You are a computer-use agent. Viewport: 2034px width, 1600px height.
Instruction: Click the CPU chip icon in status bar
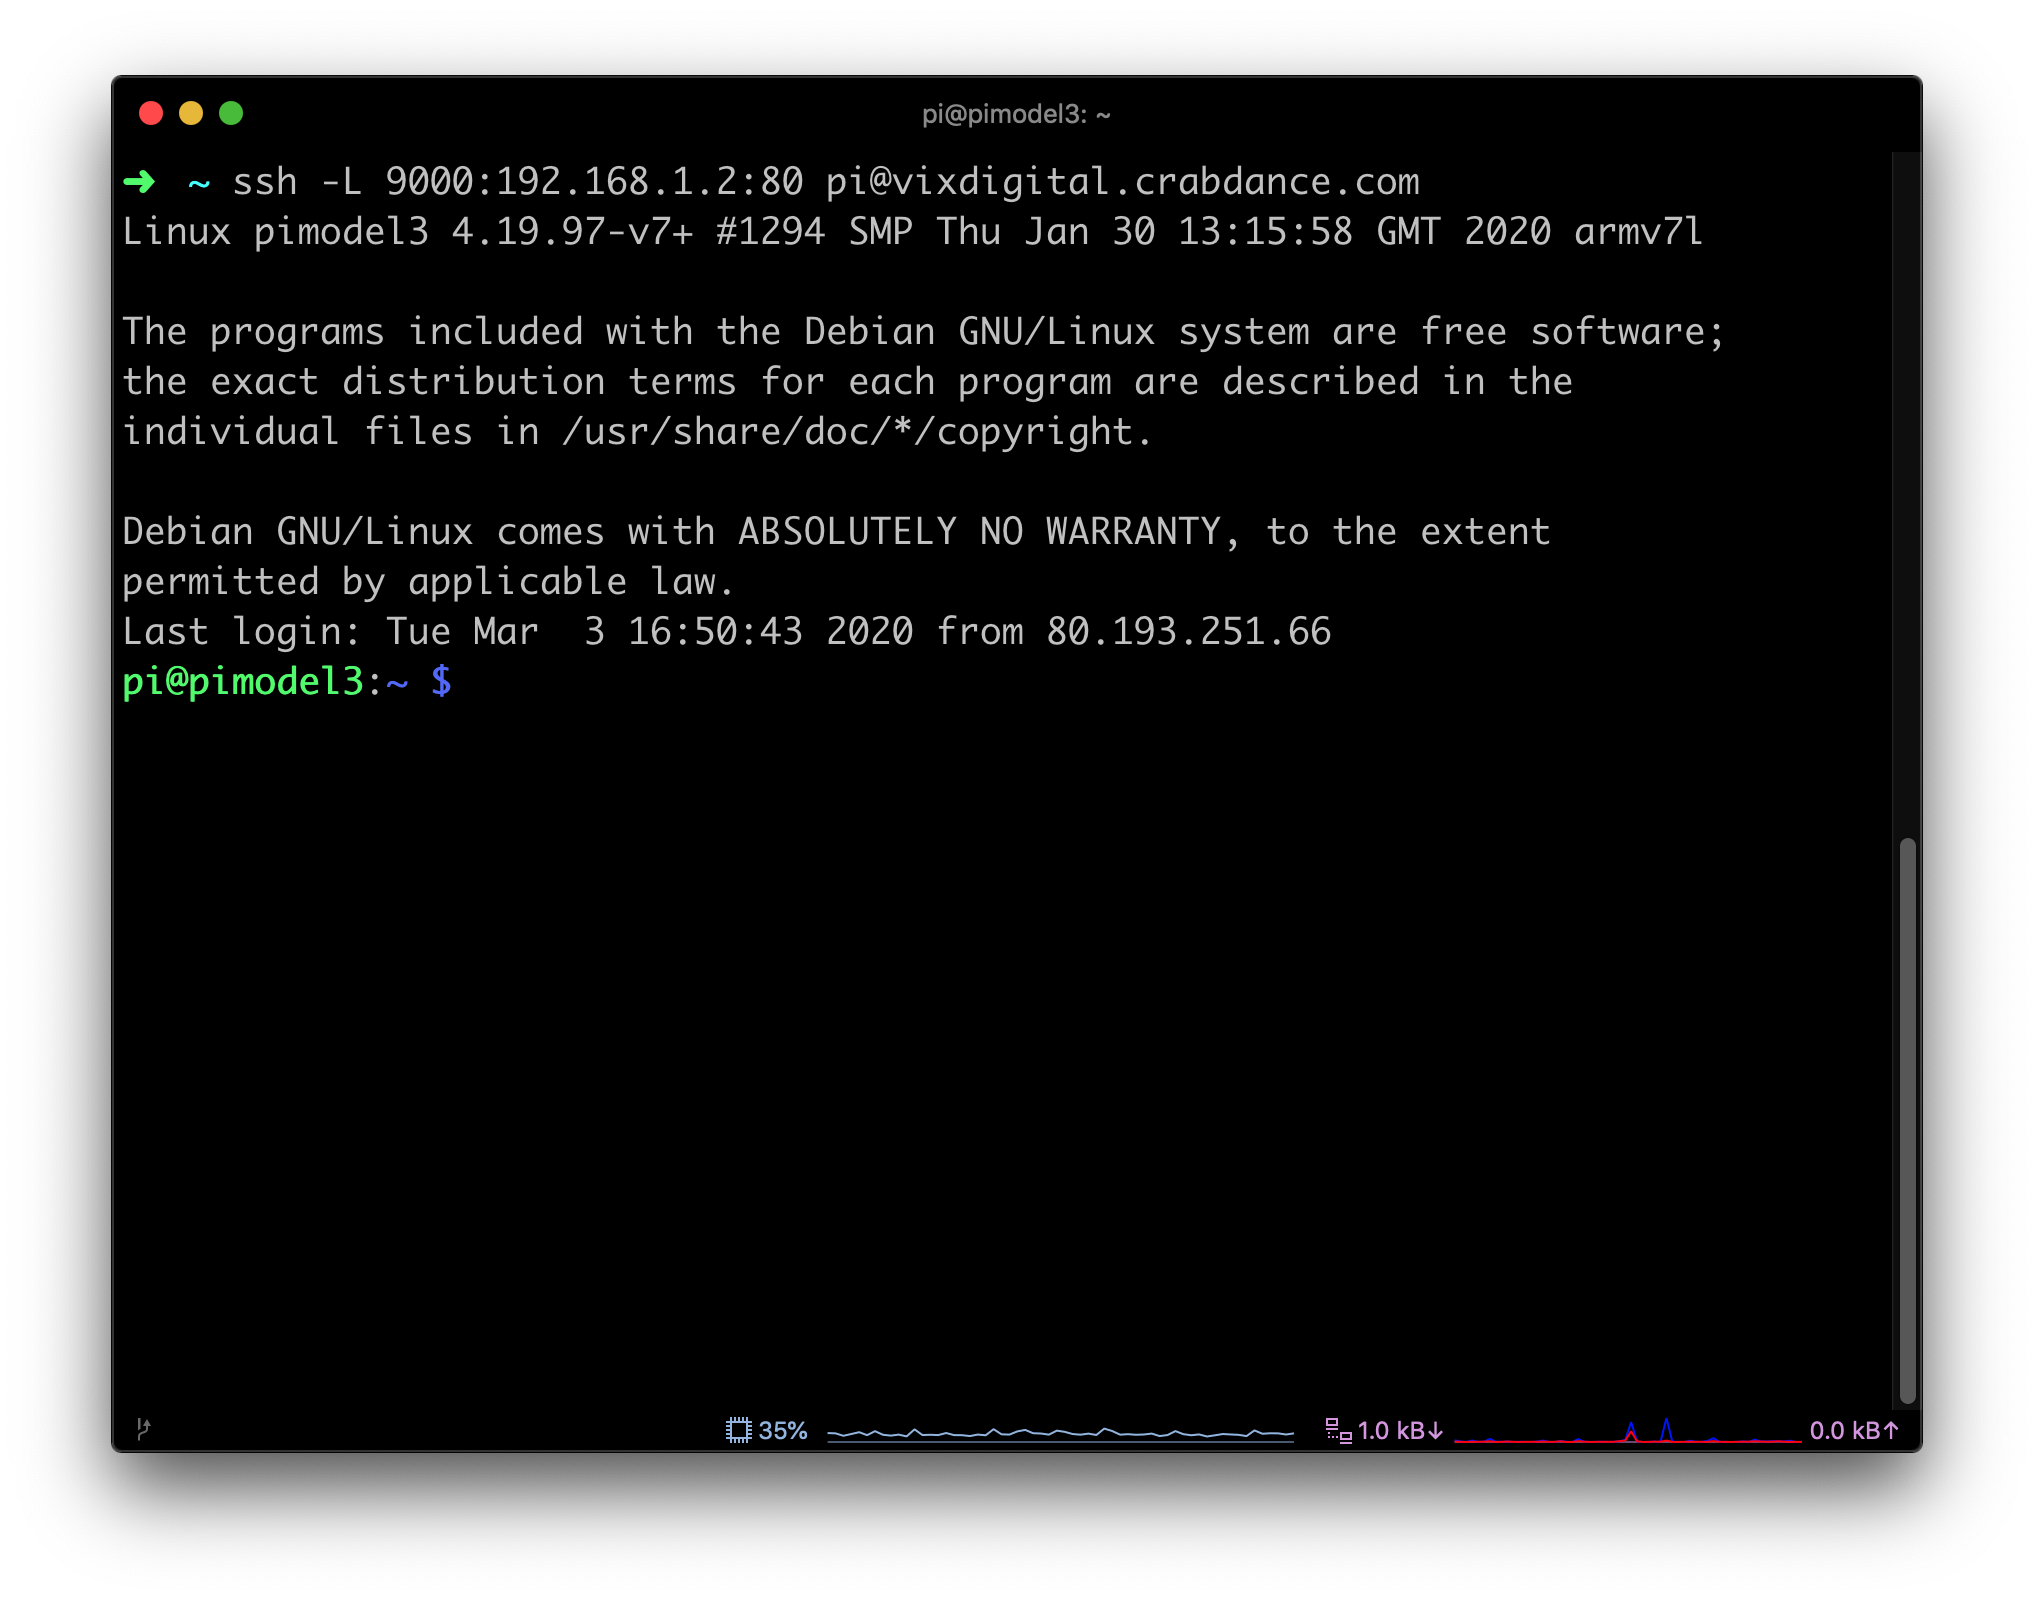point(738,1430)
